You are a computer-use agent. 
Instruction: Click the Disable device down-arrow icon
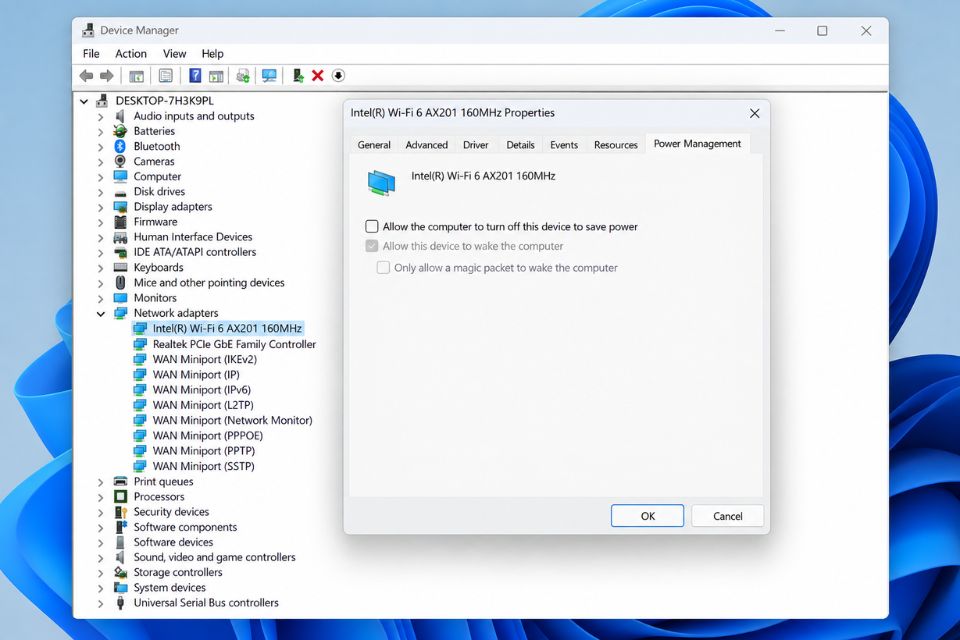pos(338,76)
